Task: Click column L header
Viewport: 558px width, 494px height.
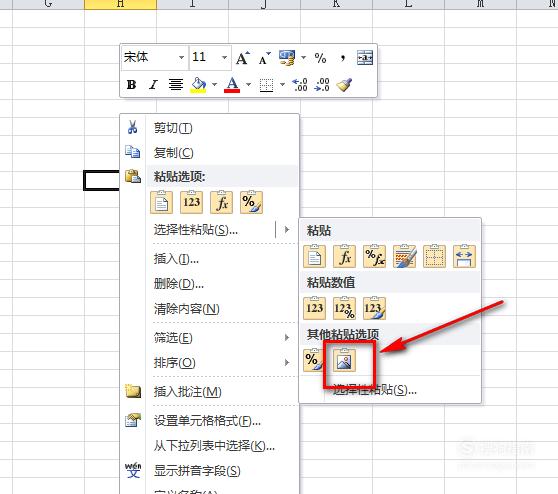Action: pos(408,4)
